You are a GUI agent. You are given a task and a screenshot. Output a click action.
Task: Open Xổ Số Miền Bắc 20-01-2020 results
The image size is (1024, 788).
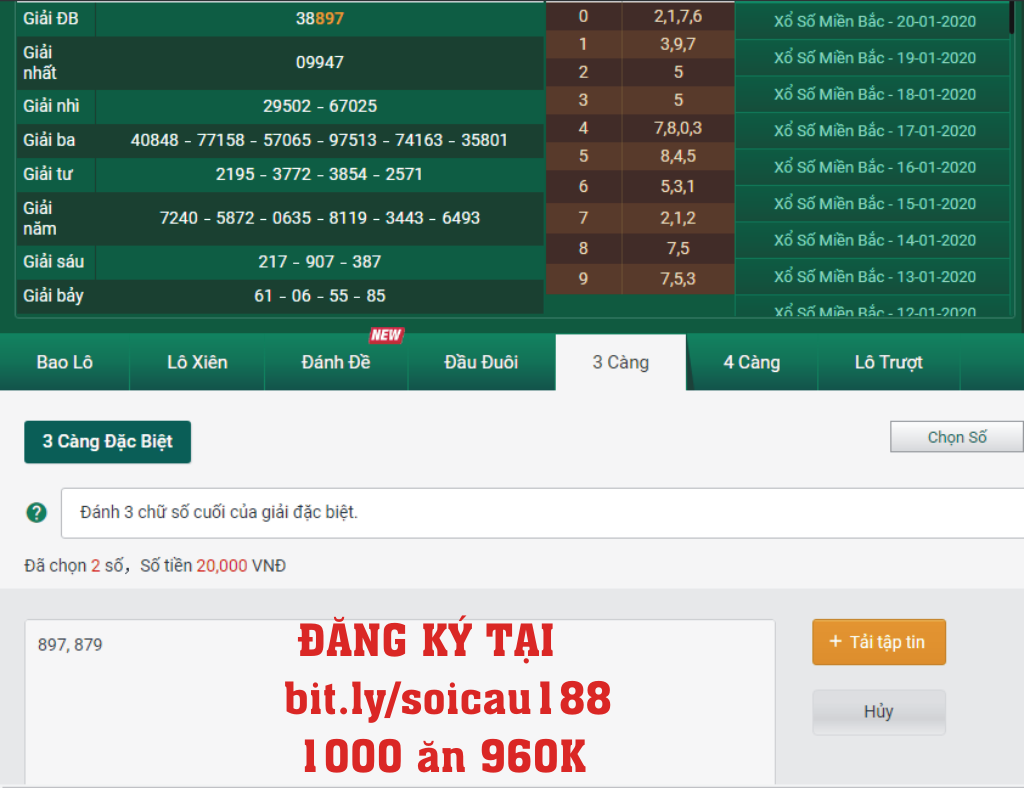point(874,21)
